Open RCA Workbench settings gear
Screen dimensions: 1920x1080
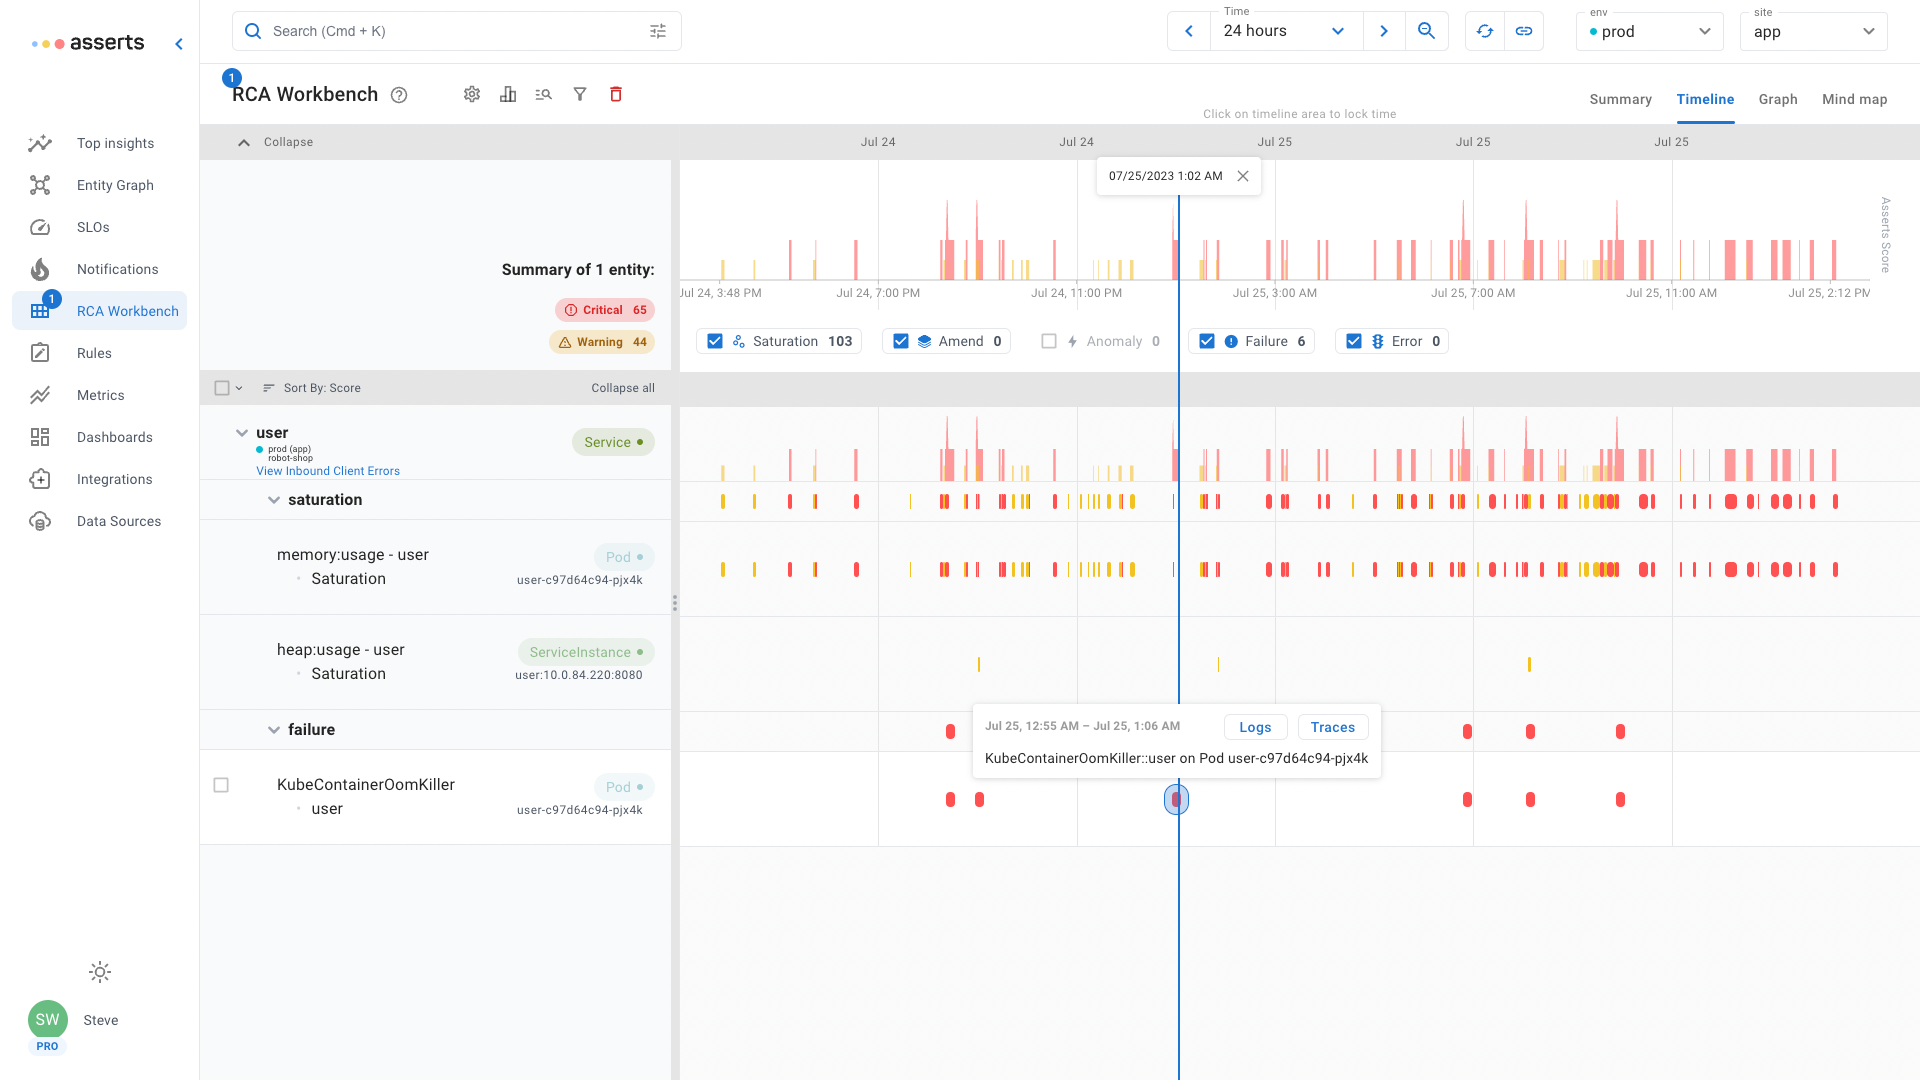click(472, 94)
